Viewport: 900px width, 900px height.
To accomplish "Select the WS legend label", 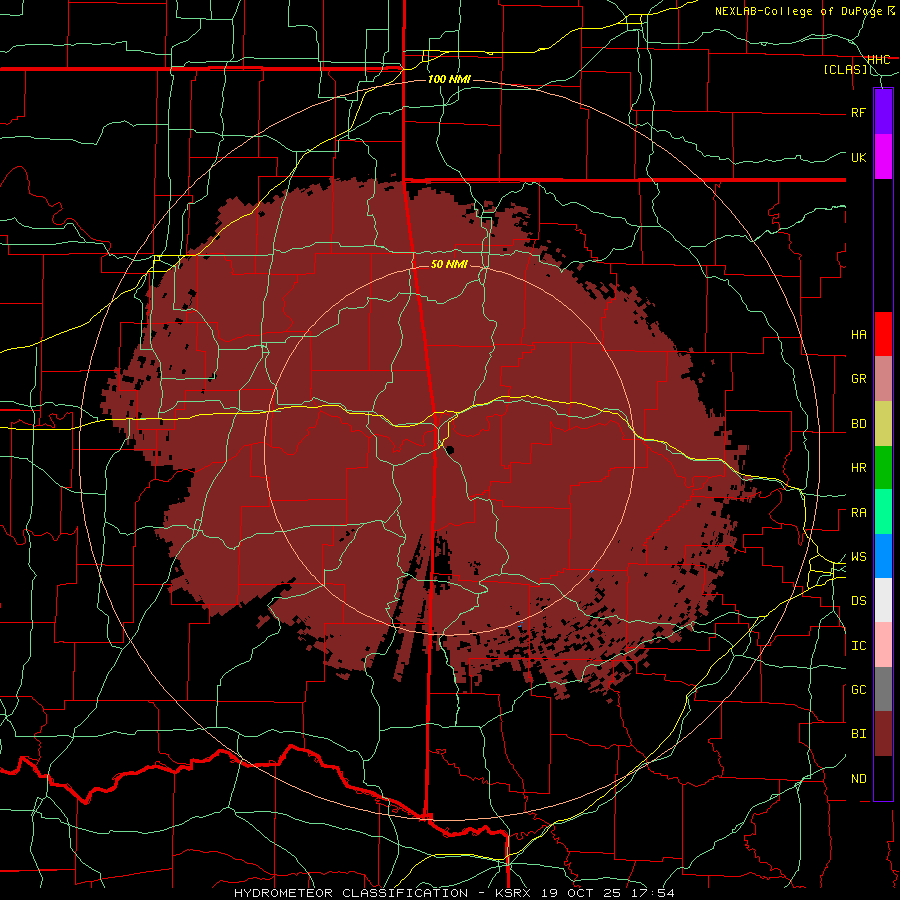I will pos(858,557).
